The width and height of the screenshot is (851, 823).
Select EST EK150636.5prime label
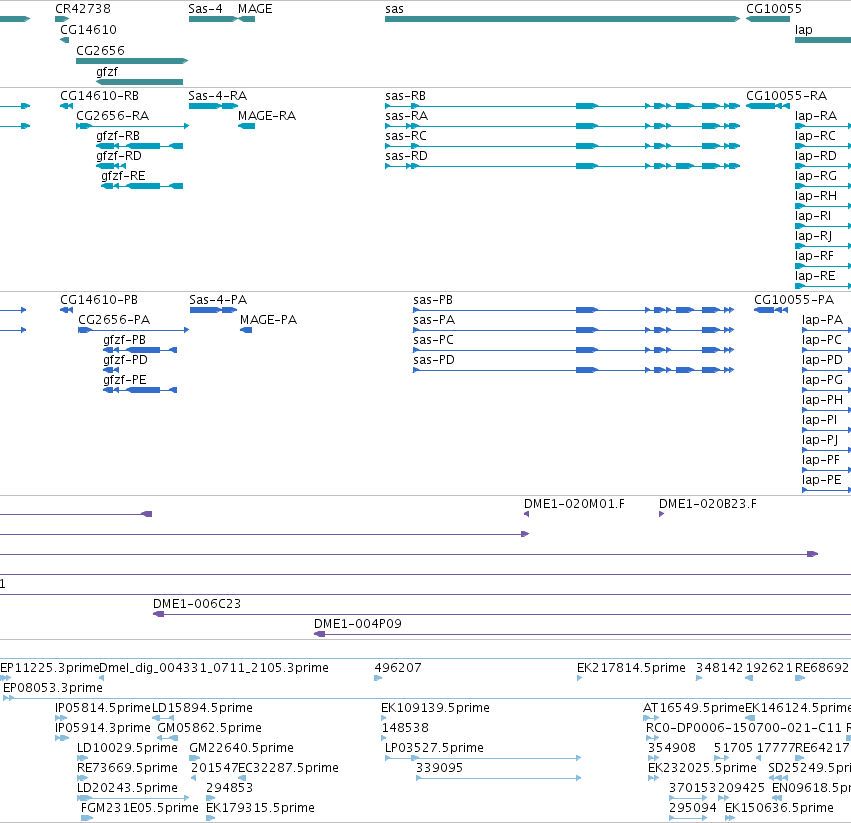(x=779, y=808)
